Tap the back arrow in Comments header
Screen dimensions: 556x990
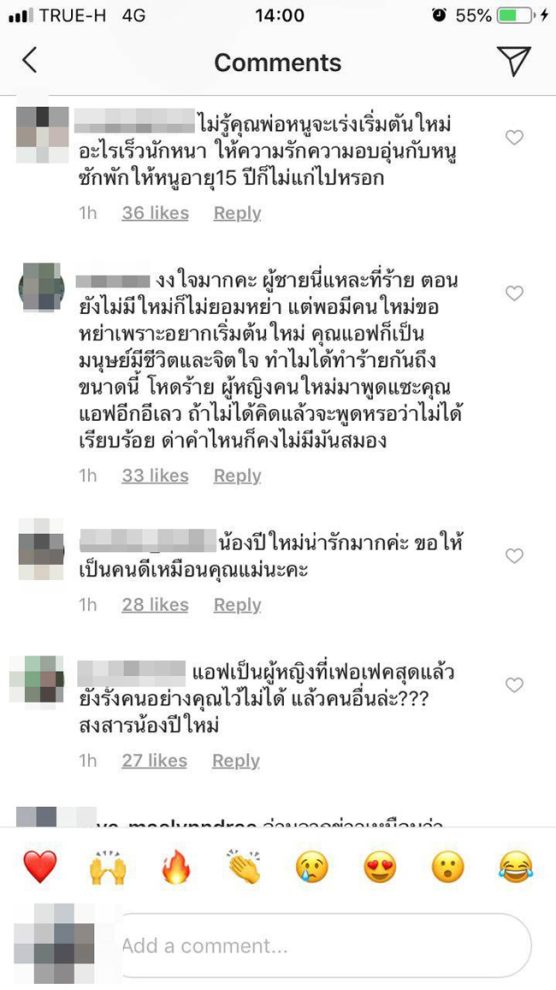[30, 61]
